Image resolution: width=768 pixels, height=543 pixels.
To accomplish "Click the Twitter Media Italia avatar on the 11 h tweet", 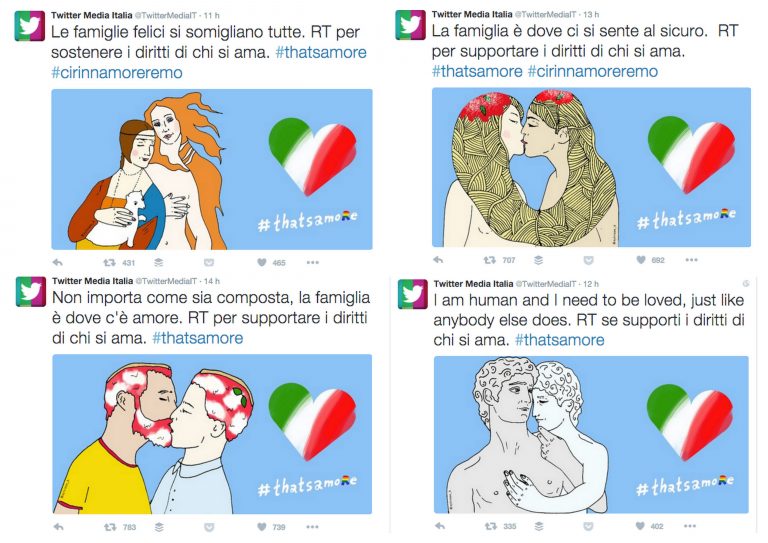I will (30, 26).
